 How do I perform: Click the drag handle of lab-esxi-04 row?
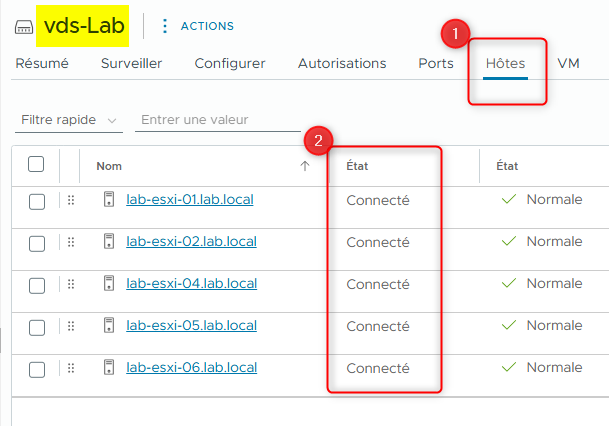point(71,284)
